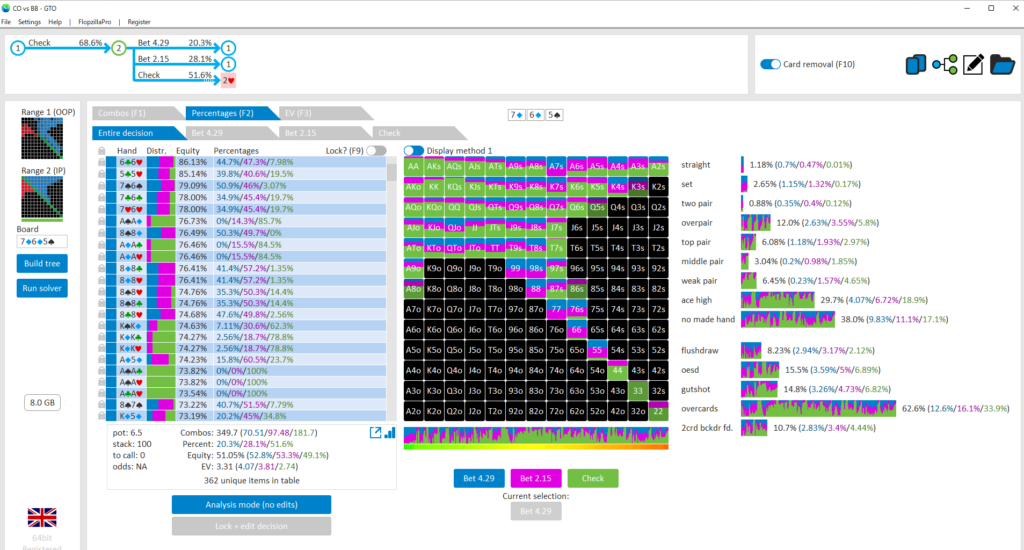
Task: Select the Bet 4.29 branch end node
Action: pyautogui.click(x=229, y=47)
